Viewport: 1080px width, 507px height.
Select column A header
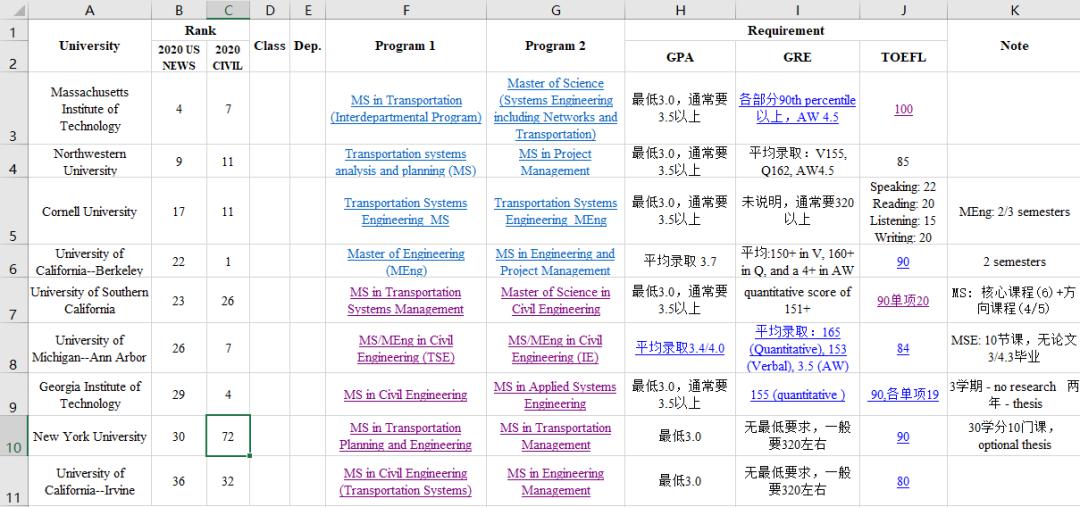[90, 10]
